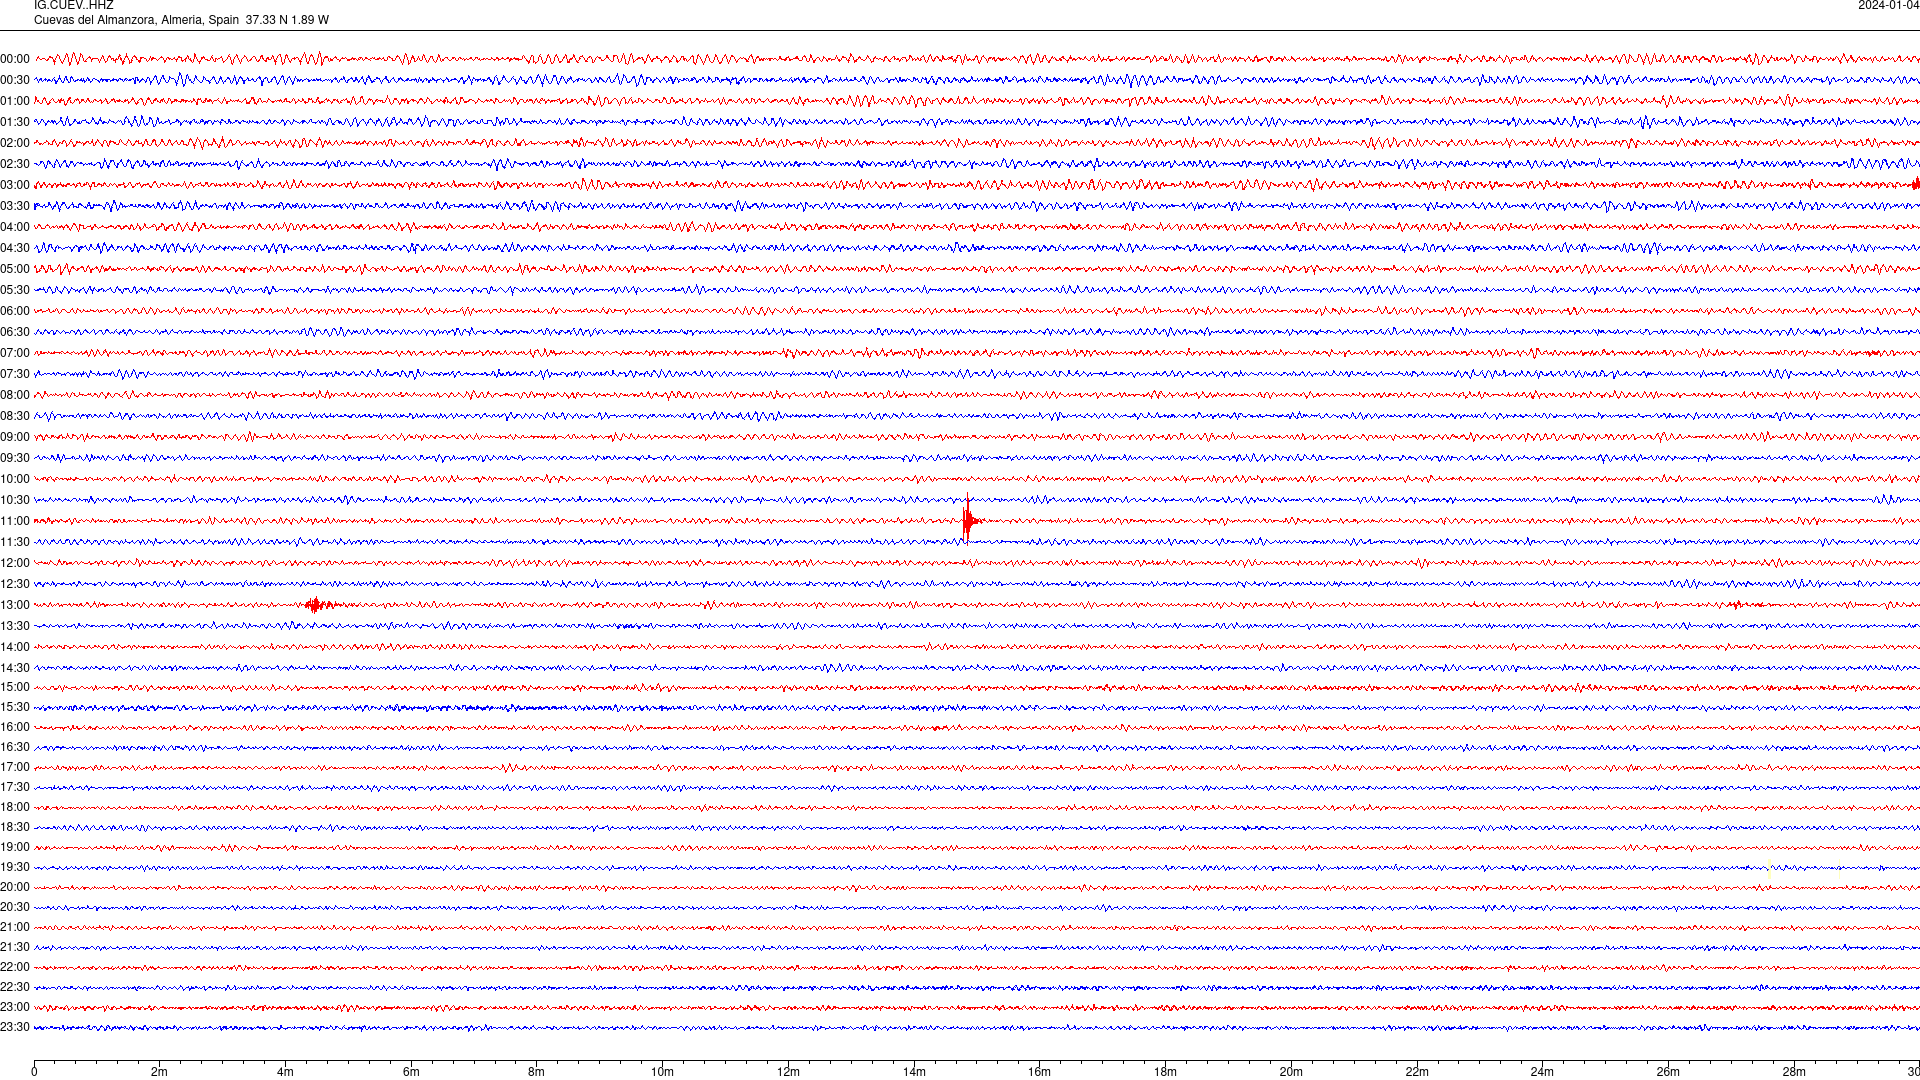Click the 24m axis label

point(1542,1072)
